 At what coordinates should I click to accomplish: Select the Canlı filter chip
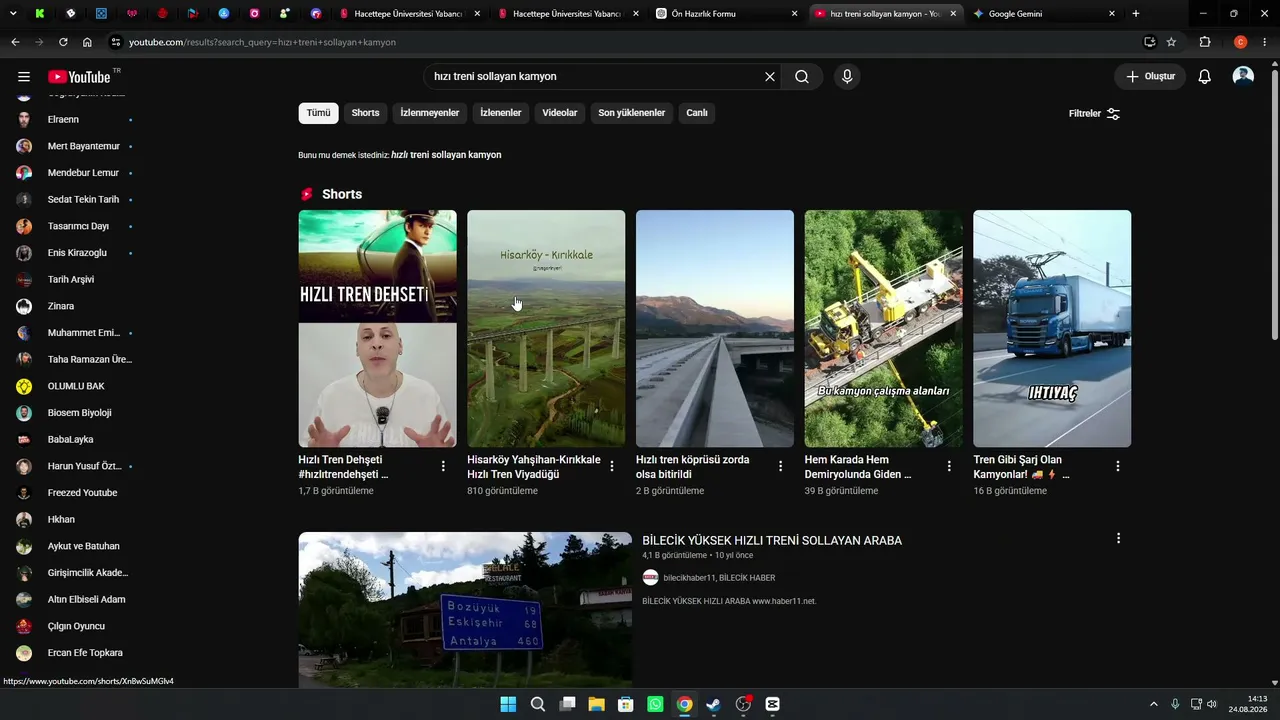point(697,113)
